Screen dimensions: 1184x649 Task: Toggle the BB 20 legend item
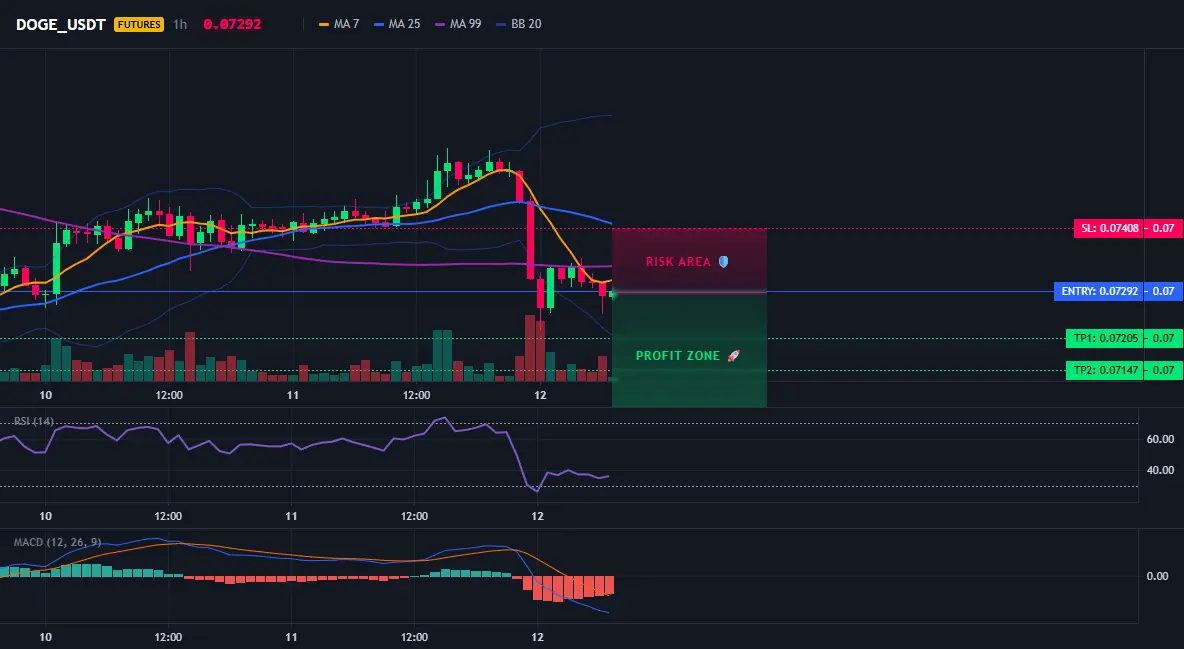click(519, 24)
